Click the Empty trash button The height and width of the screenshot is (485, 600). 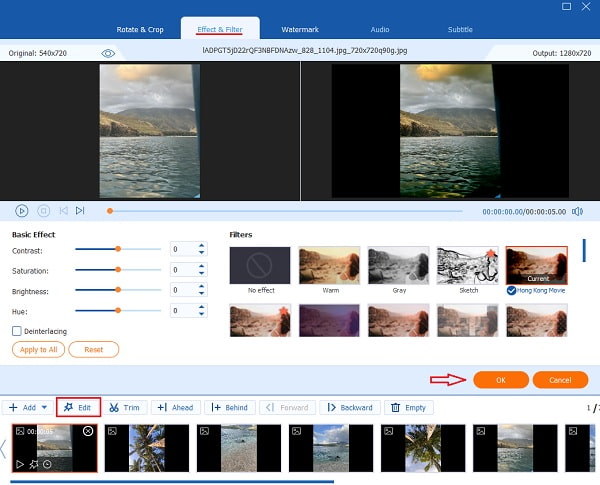409,407
